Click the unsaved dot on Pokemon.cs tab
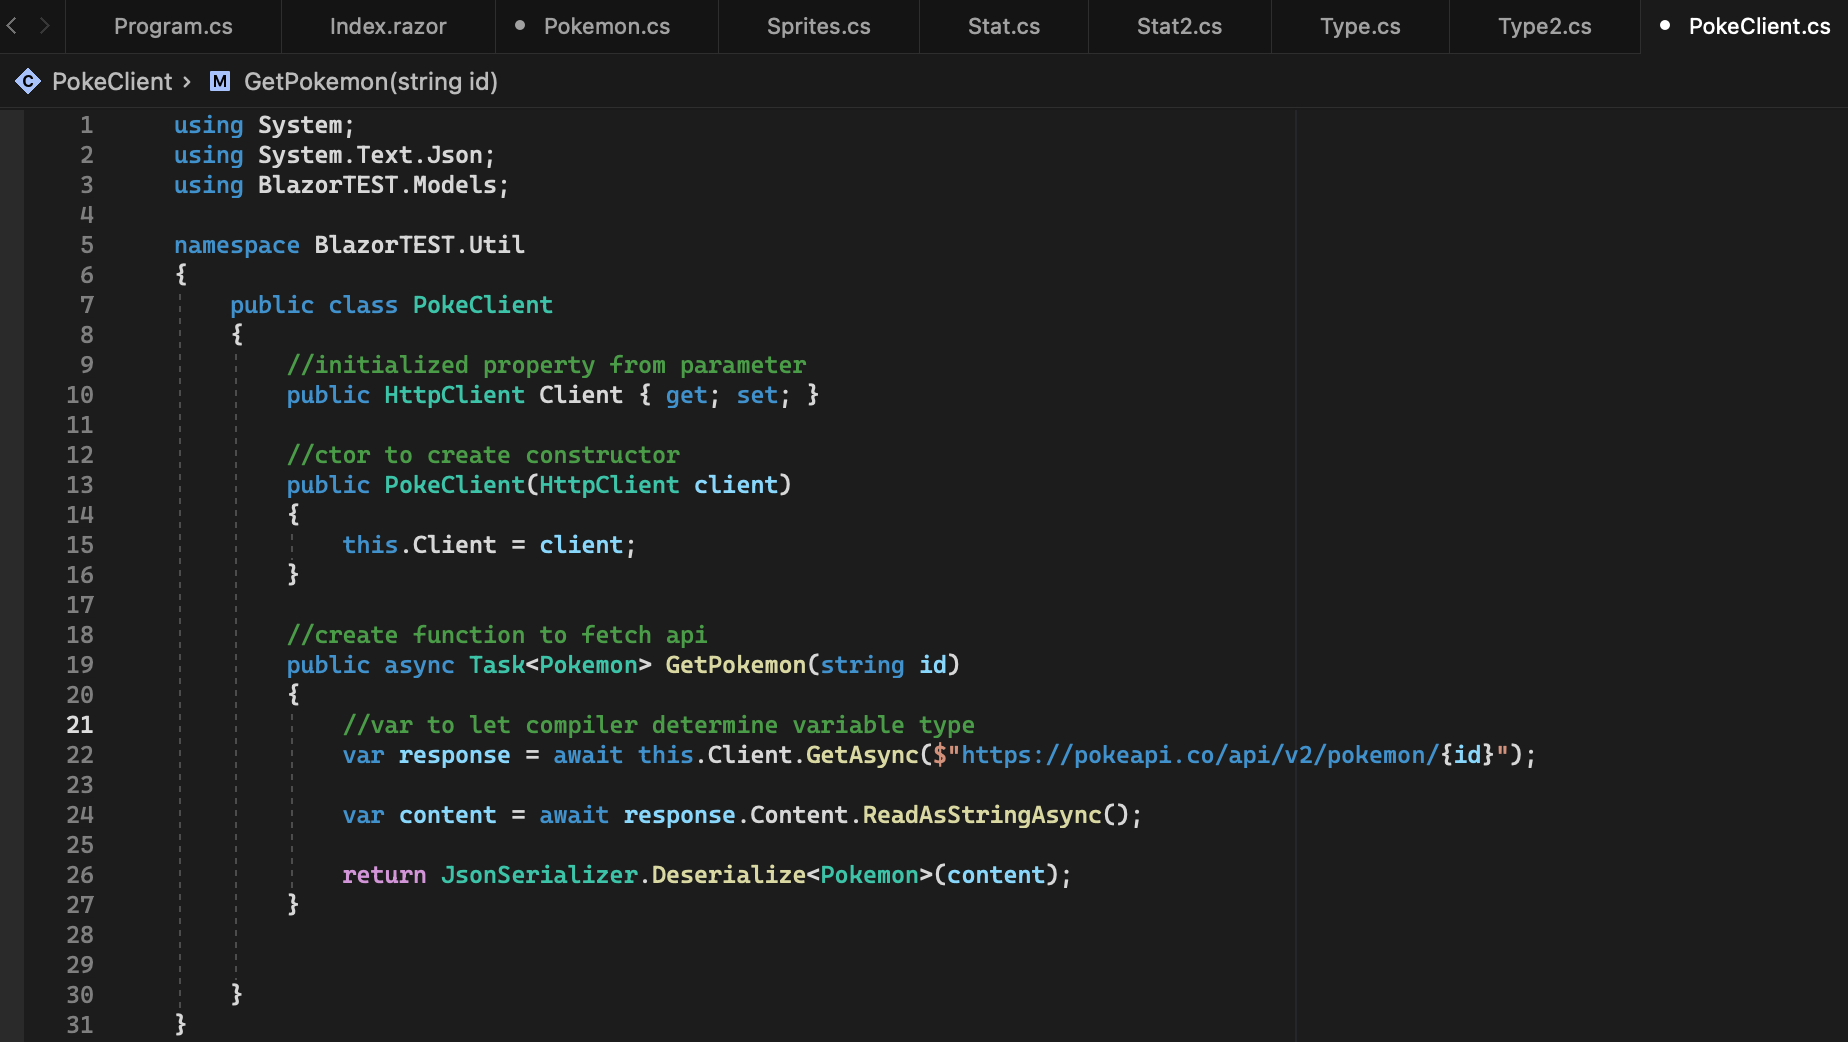Viewport: 1848px width, 1042px height. pyautogui.click(x=520, y=26)
